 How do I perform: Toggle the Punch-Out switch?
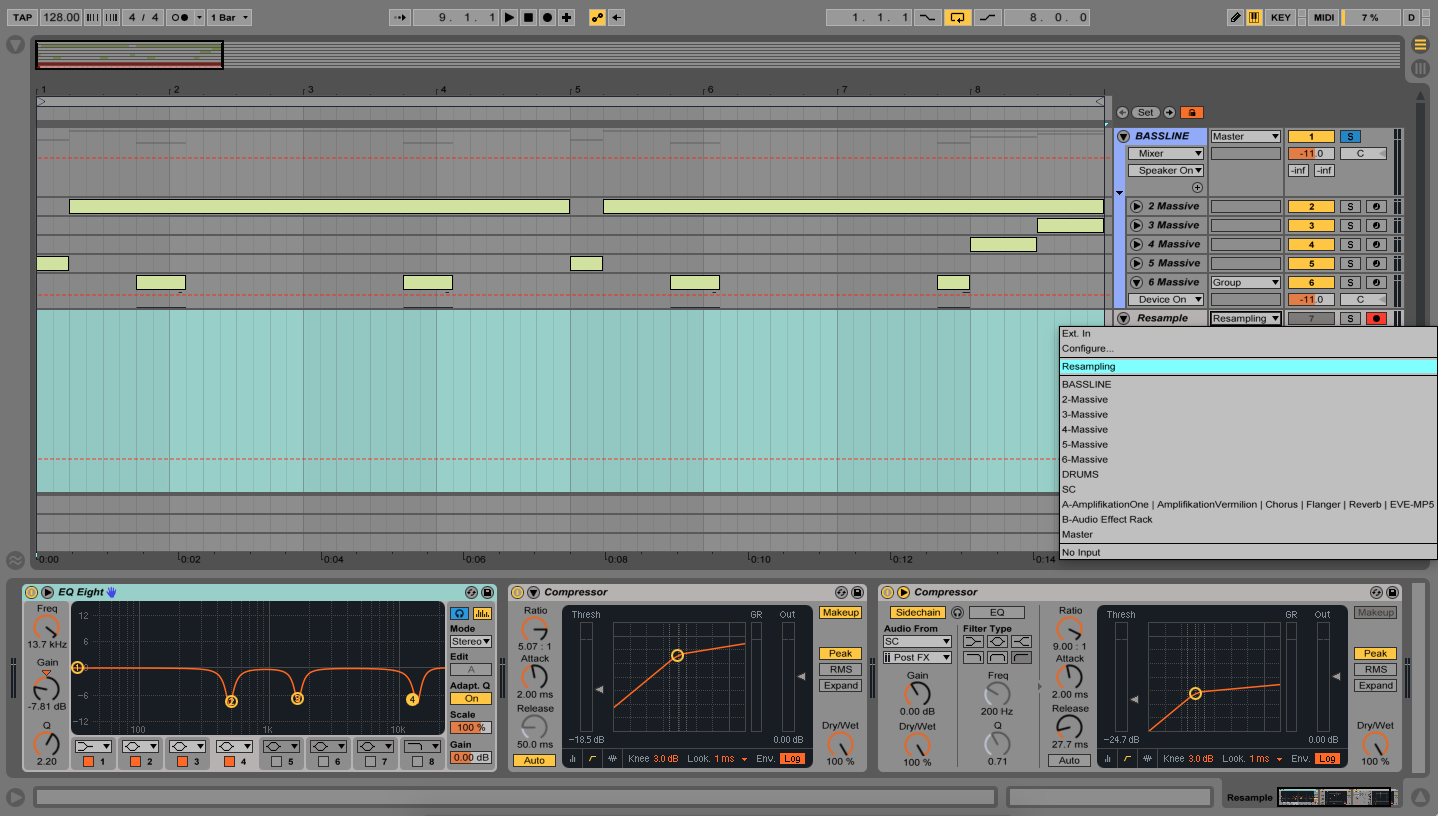point(988,17)
